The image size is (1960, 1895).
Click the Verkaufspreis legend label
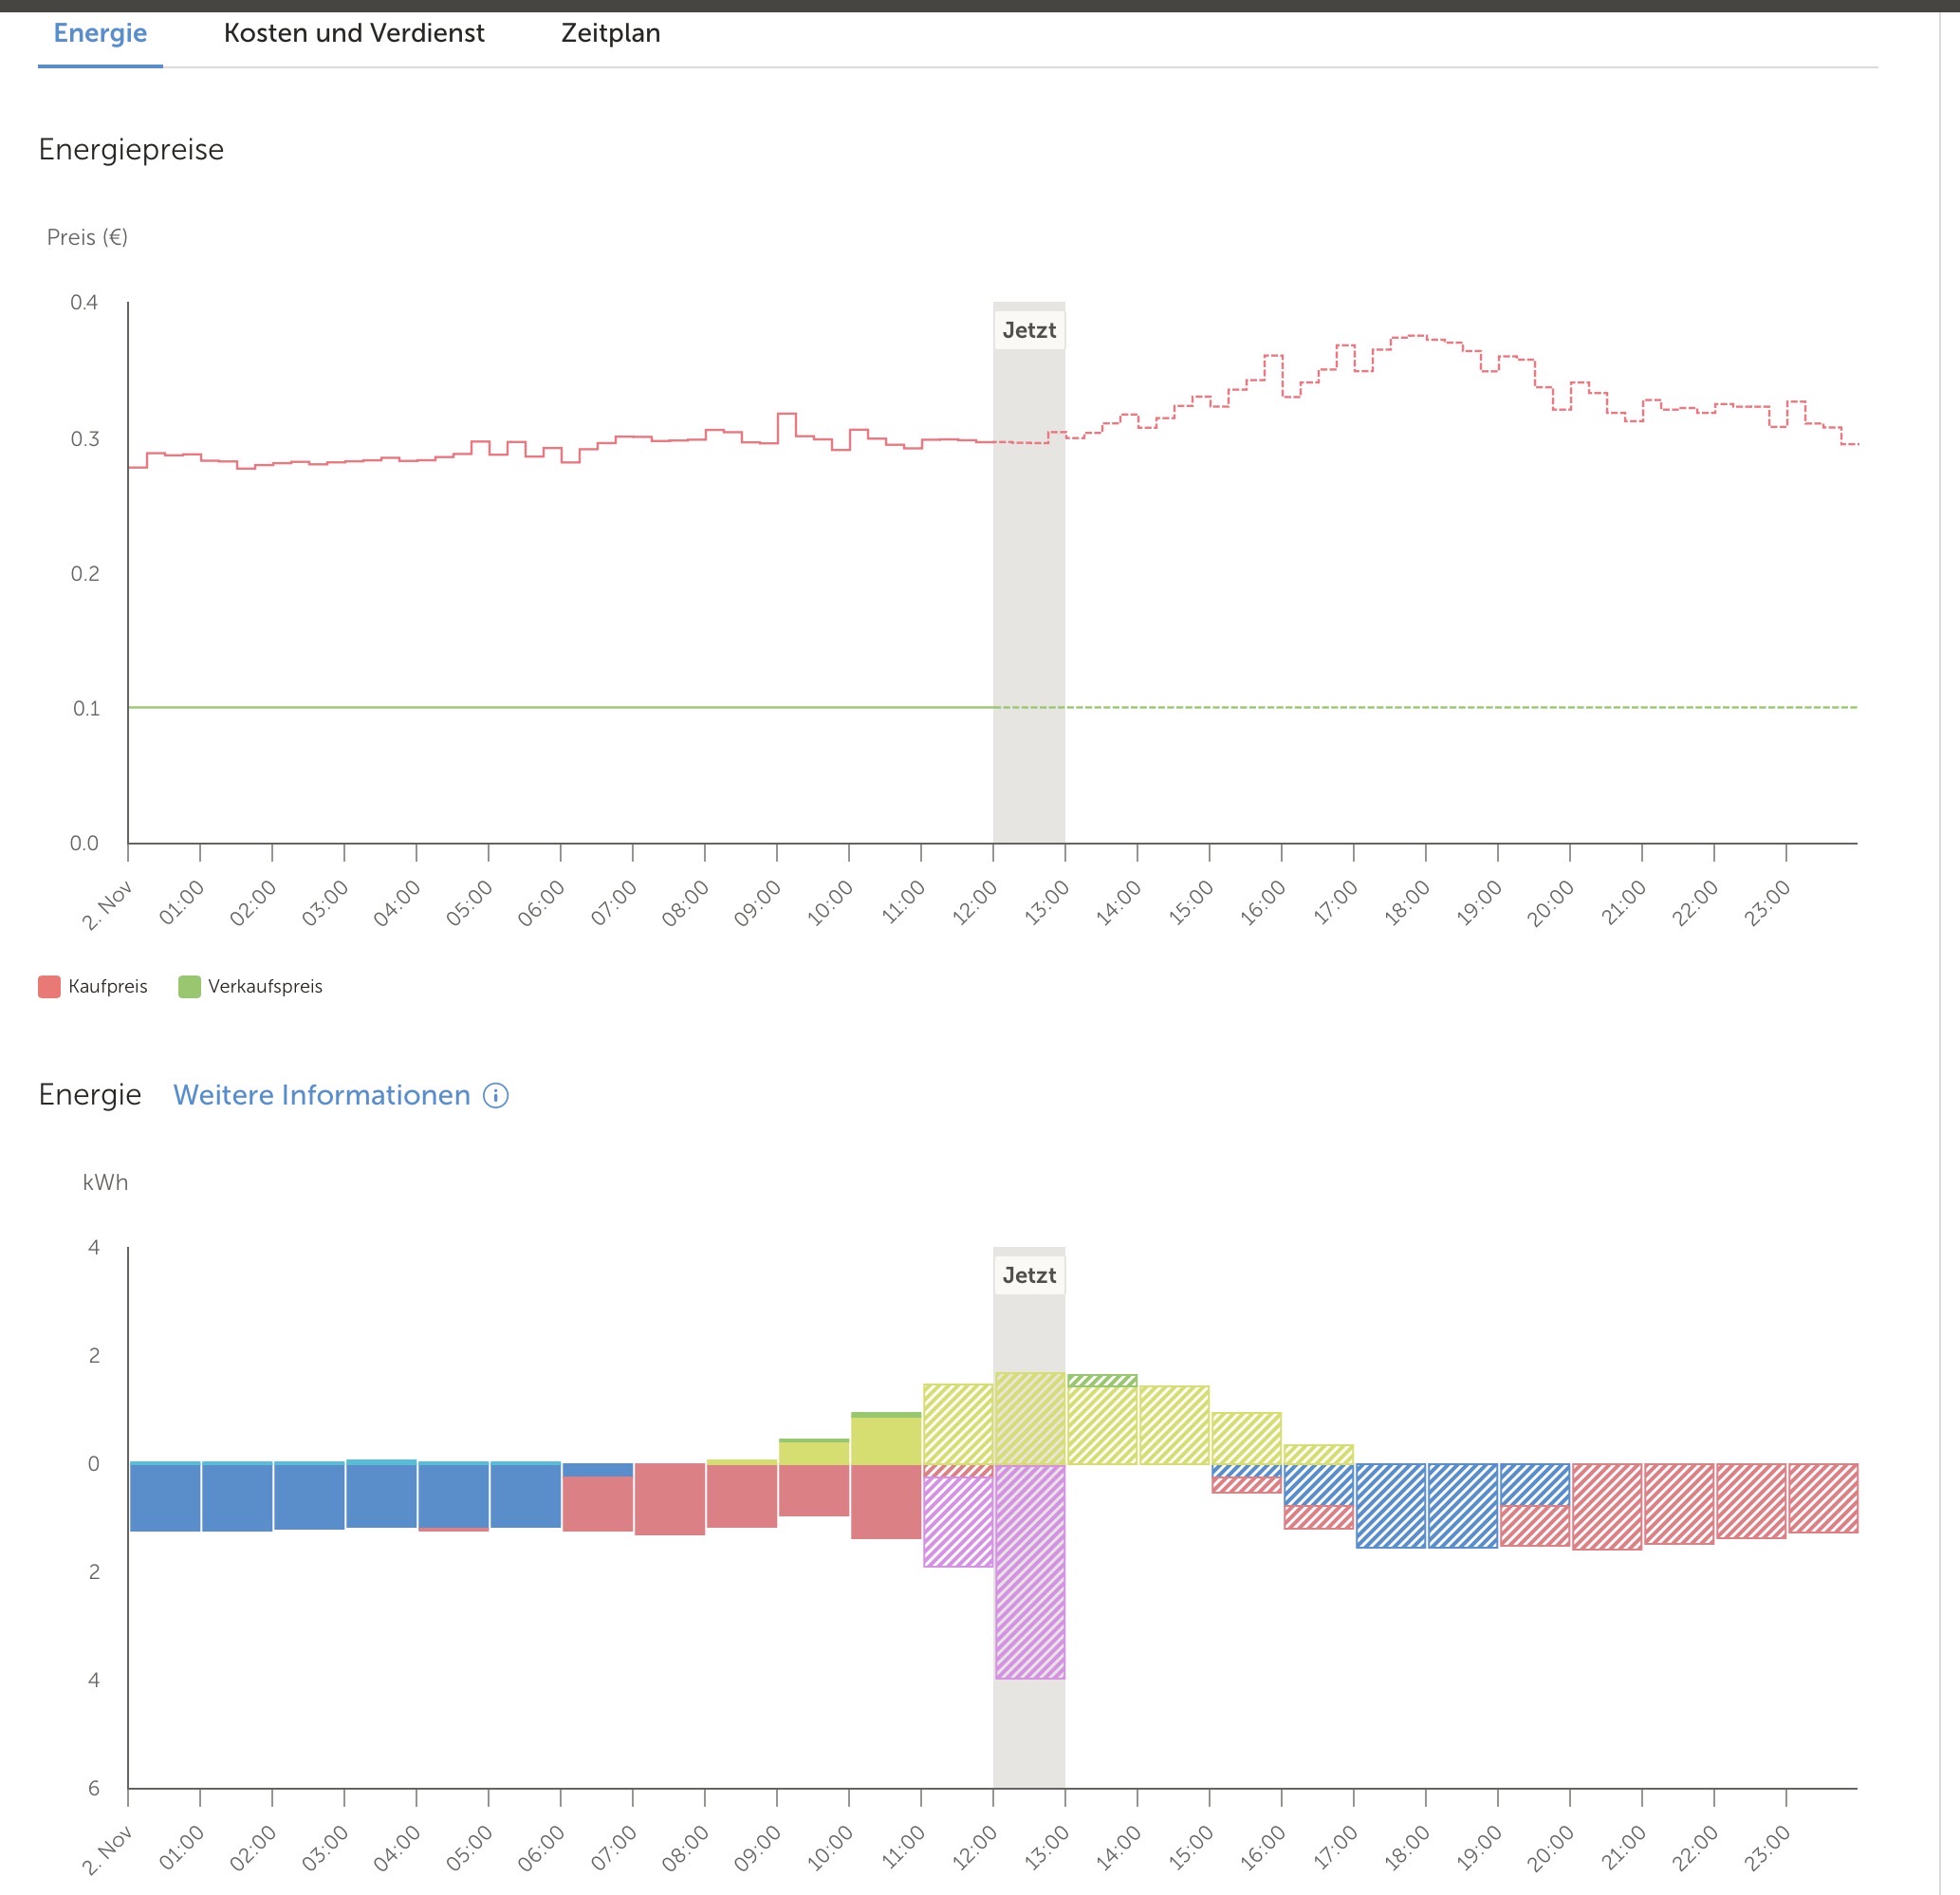(x=265, y=986)
